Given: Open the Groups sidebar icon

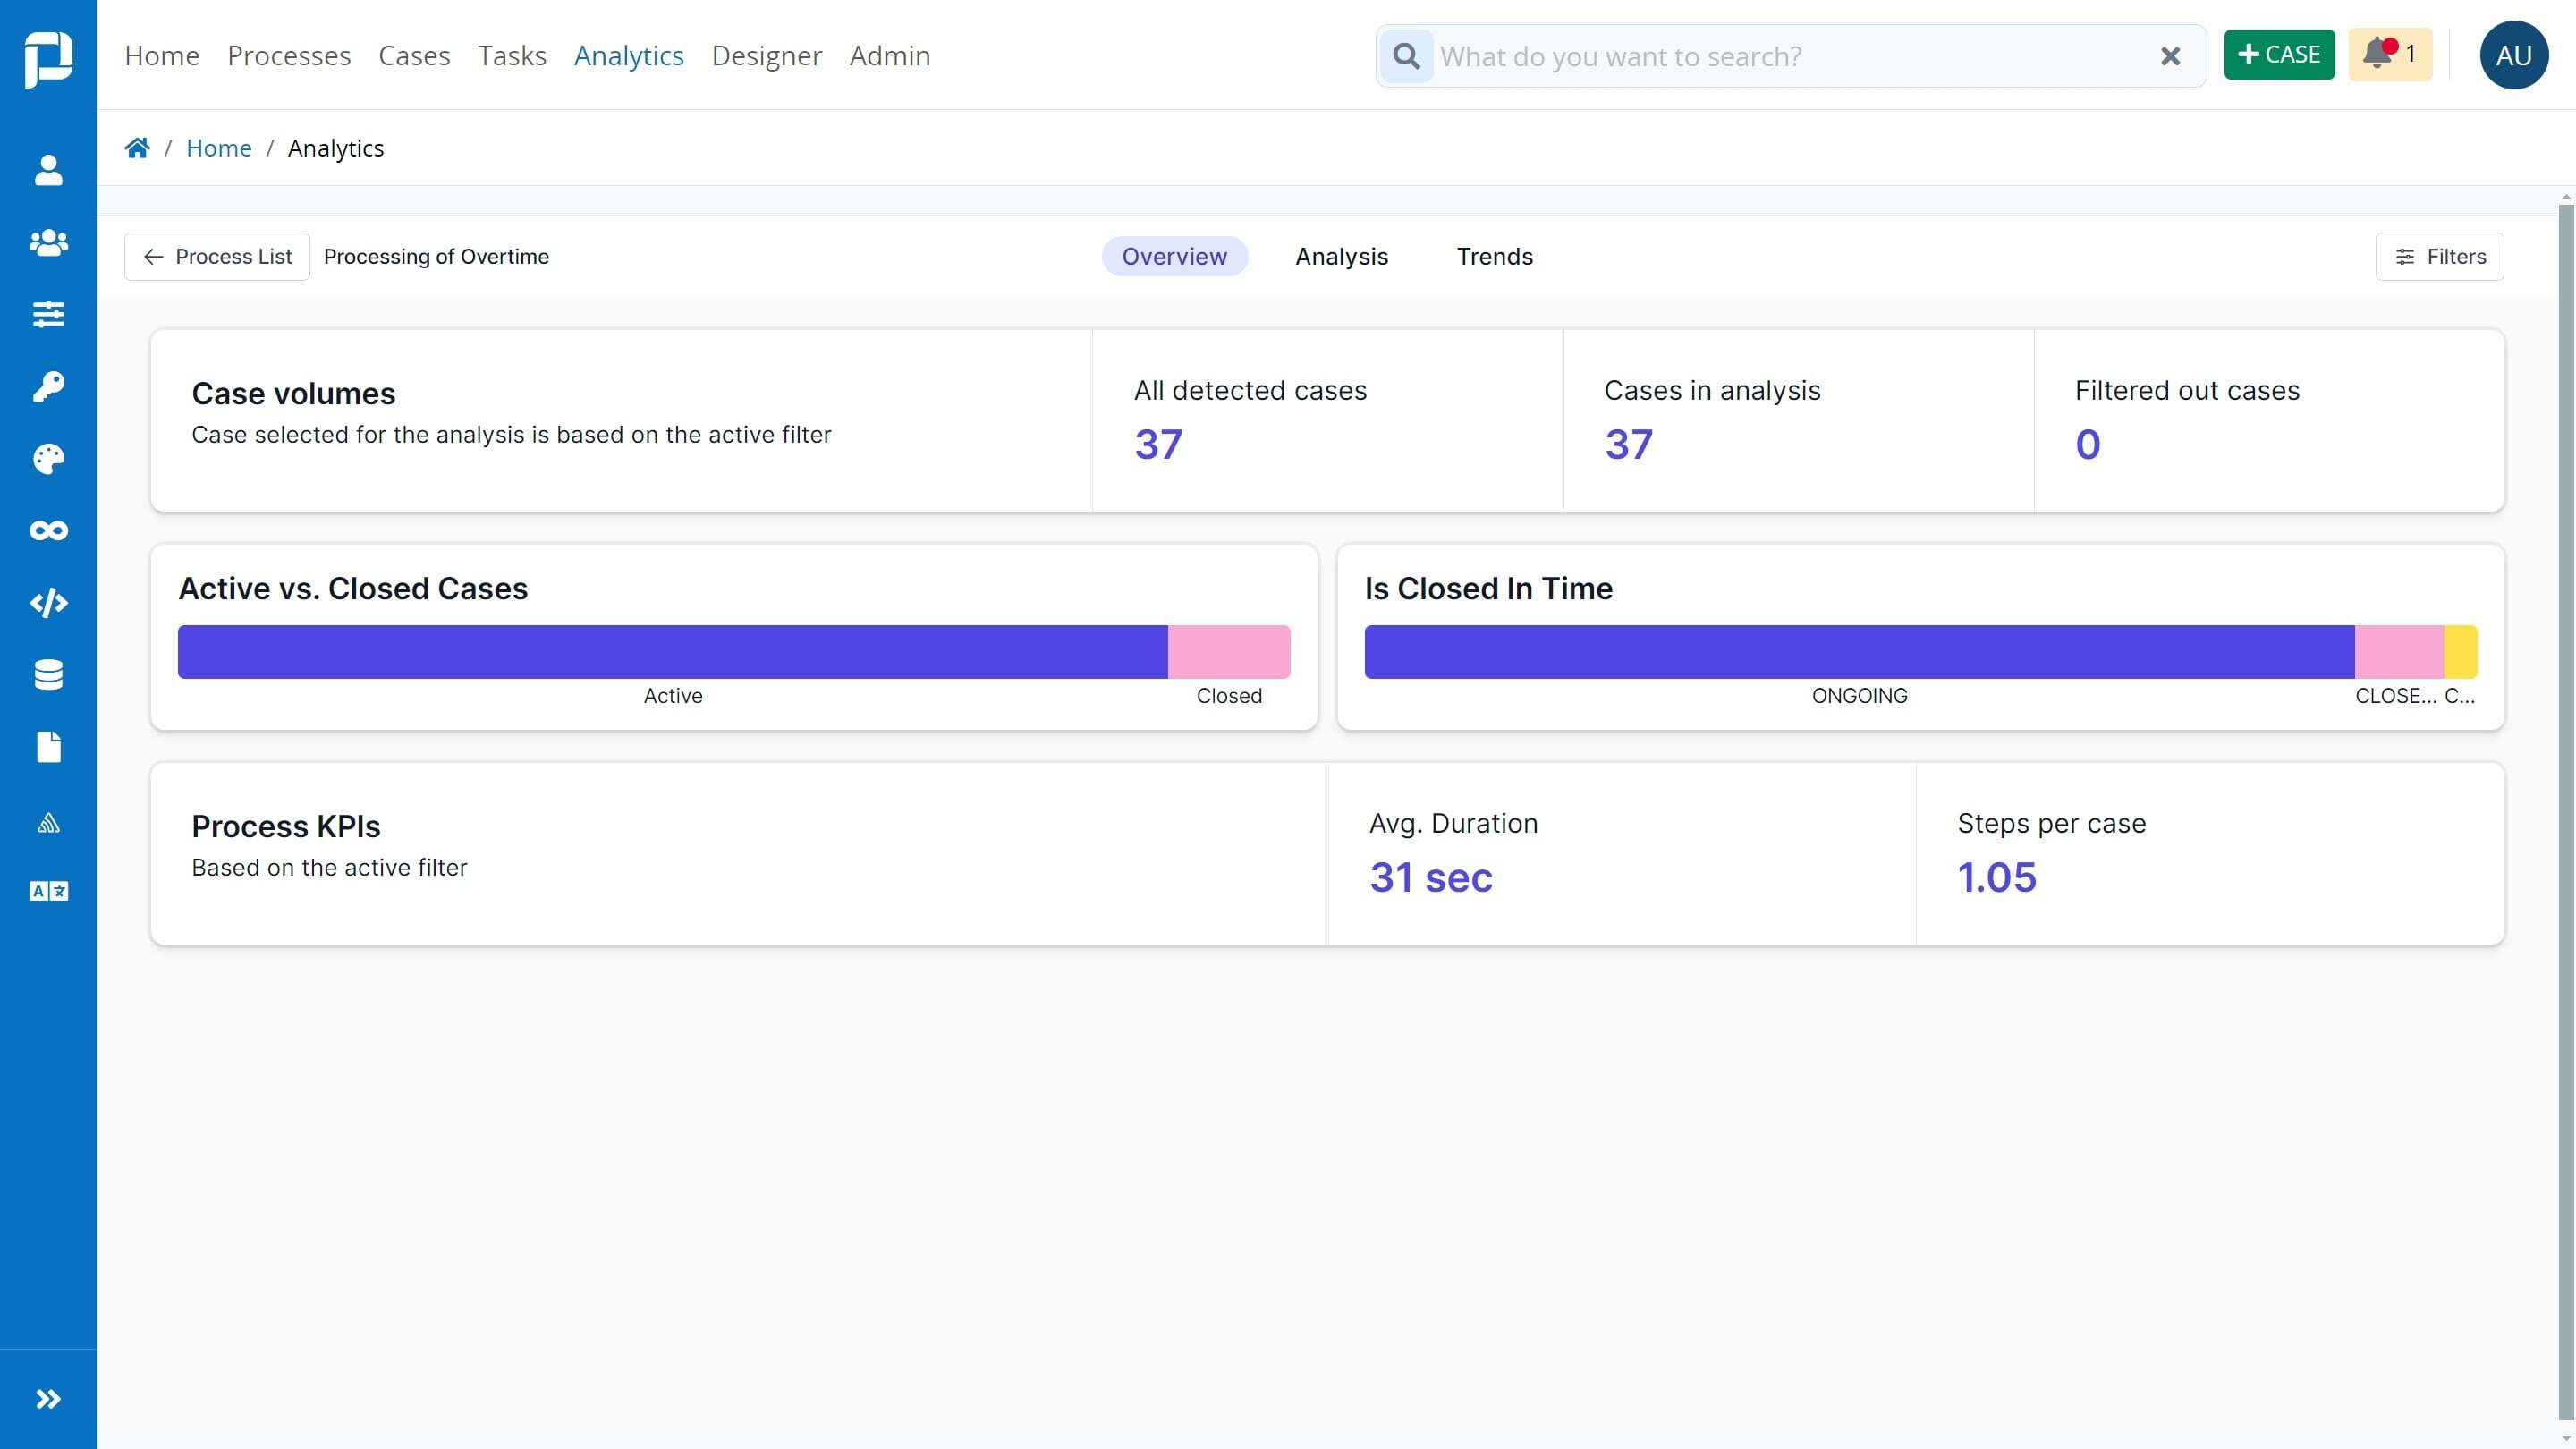Looking at the screenshot, I should coord(48,242).
